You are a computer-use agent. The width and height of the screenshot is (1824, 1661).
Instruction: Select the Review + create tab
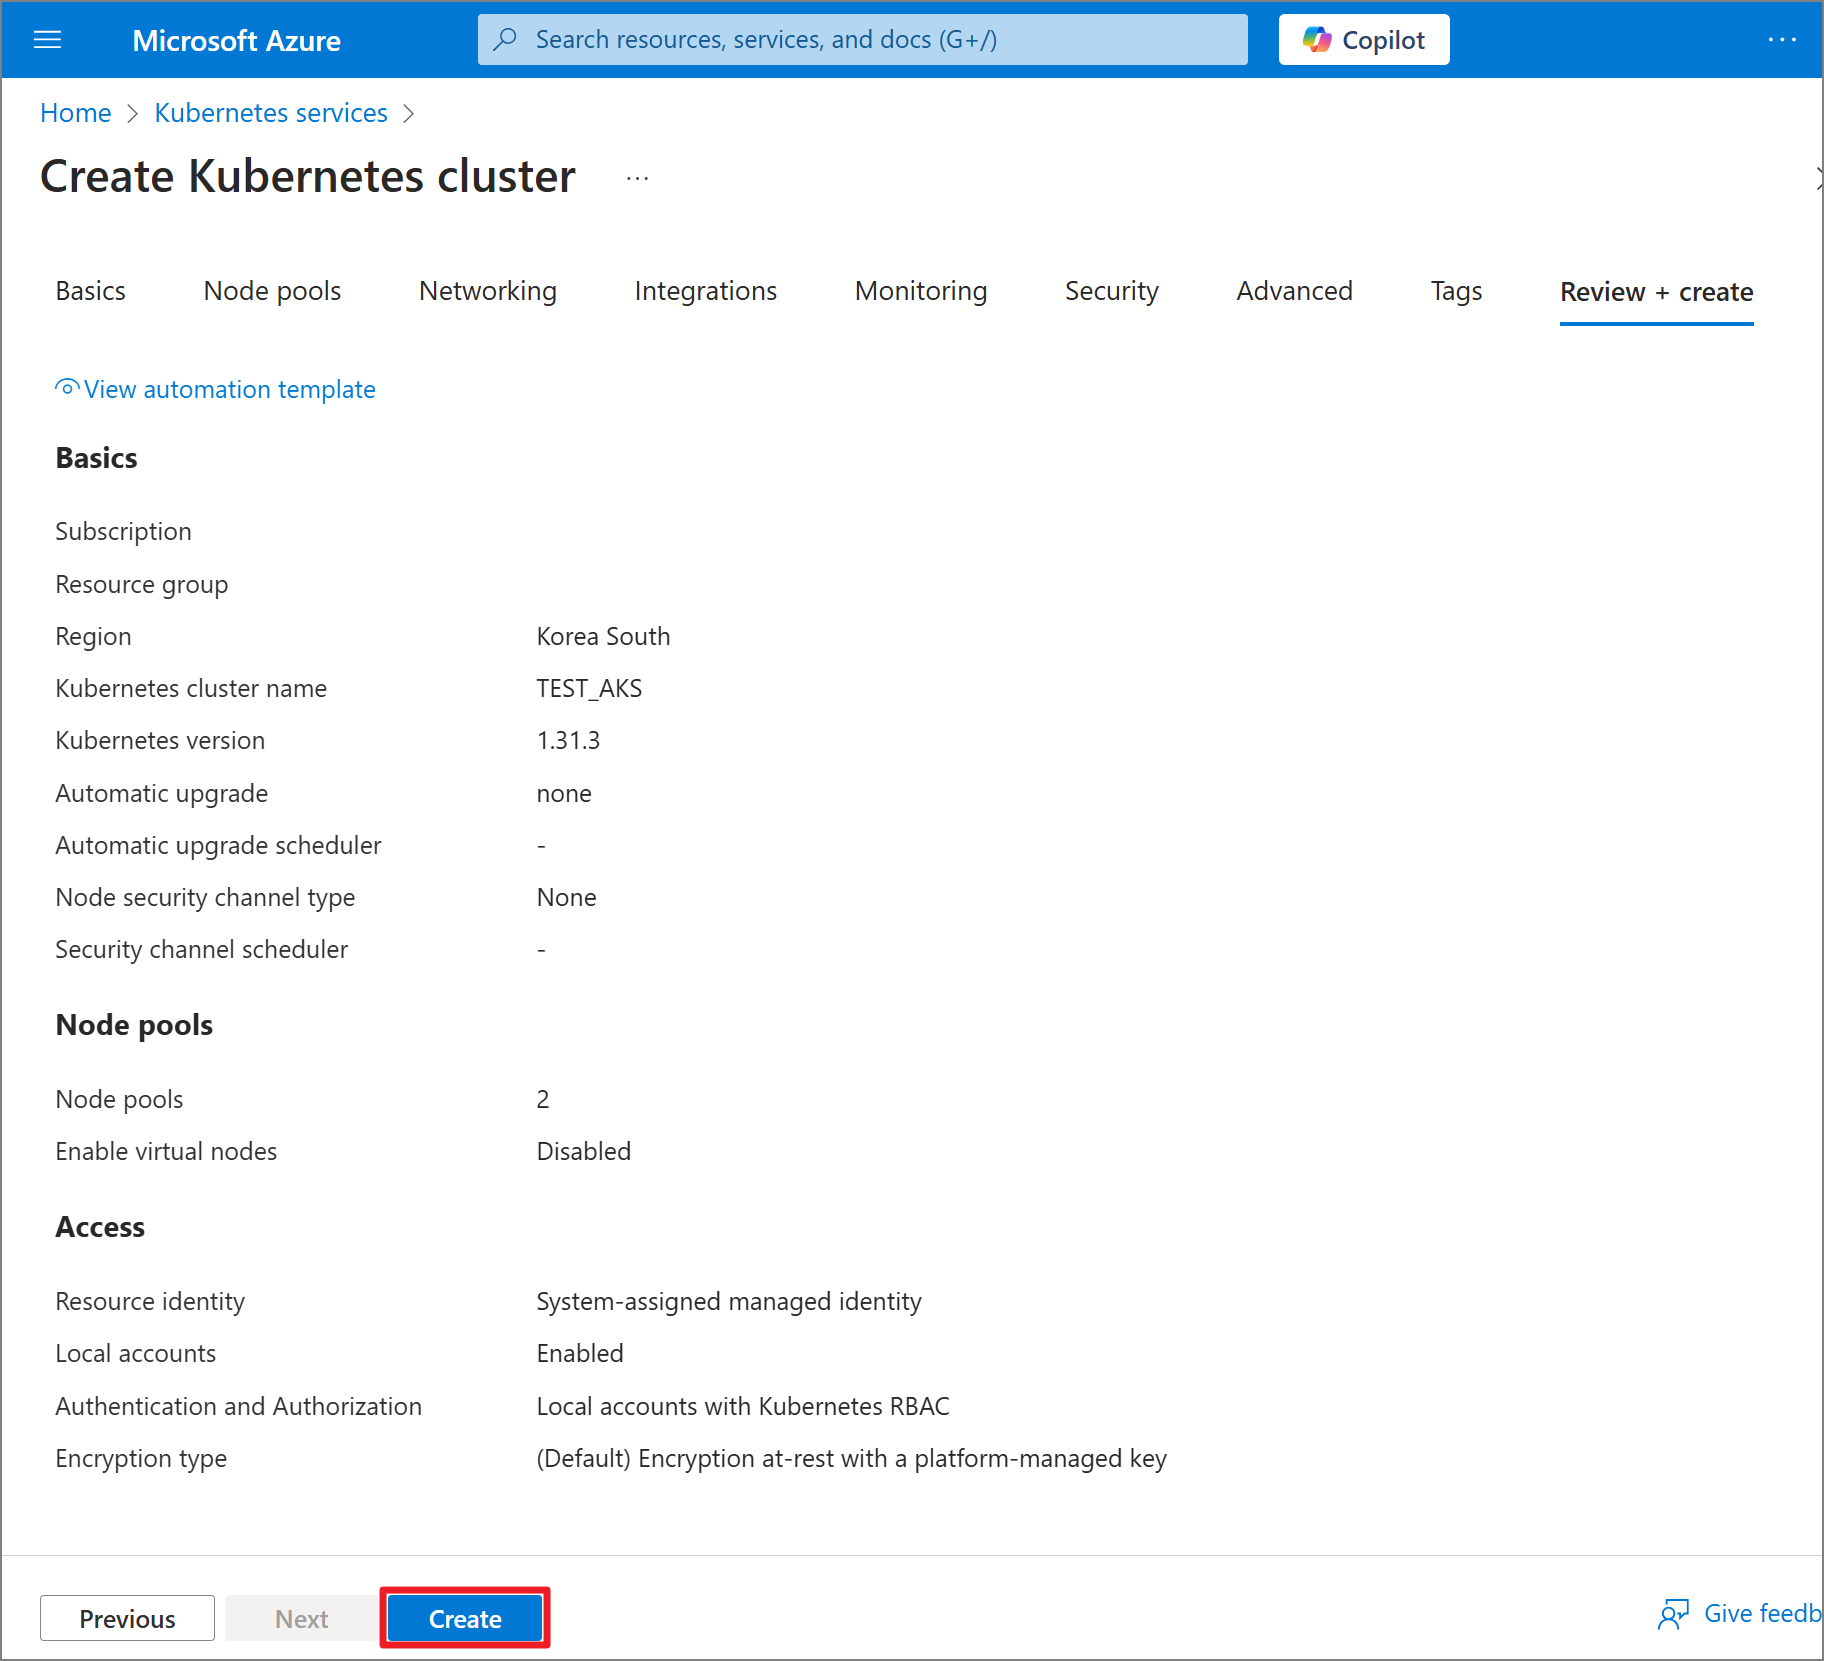pos(1656,292)
